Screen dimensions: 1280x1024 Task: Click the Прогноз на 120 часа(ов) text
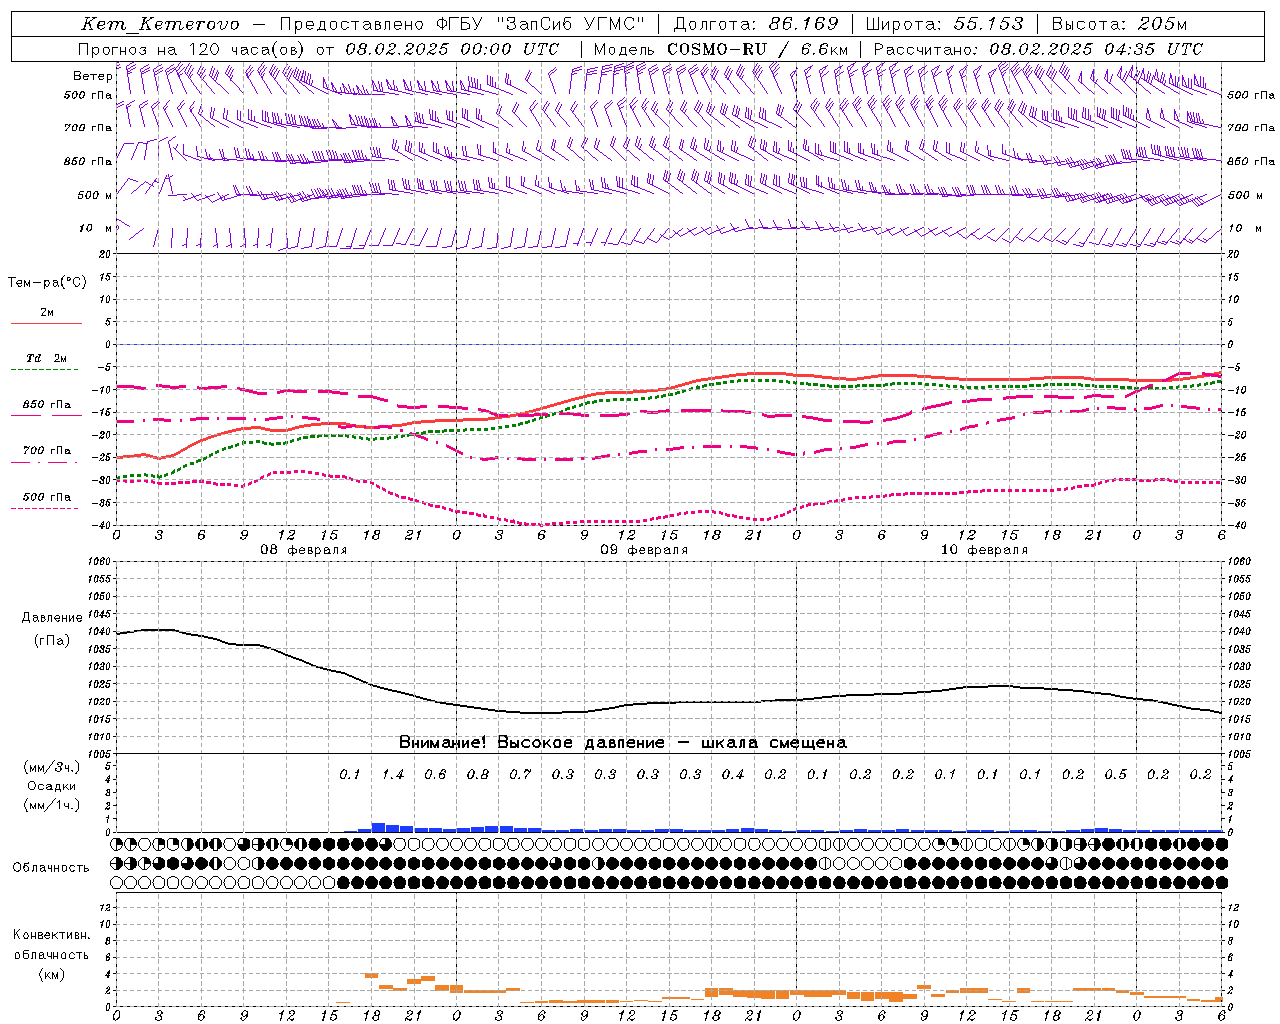point(192,49)
